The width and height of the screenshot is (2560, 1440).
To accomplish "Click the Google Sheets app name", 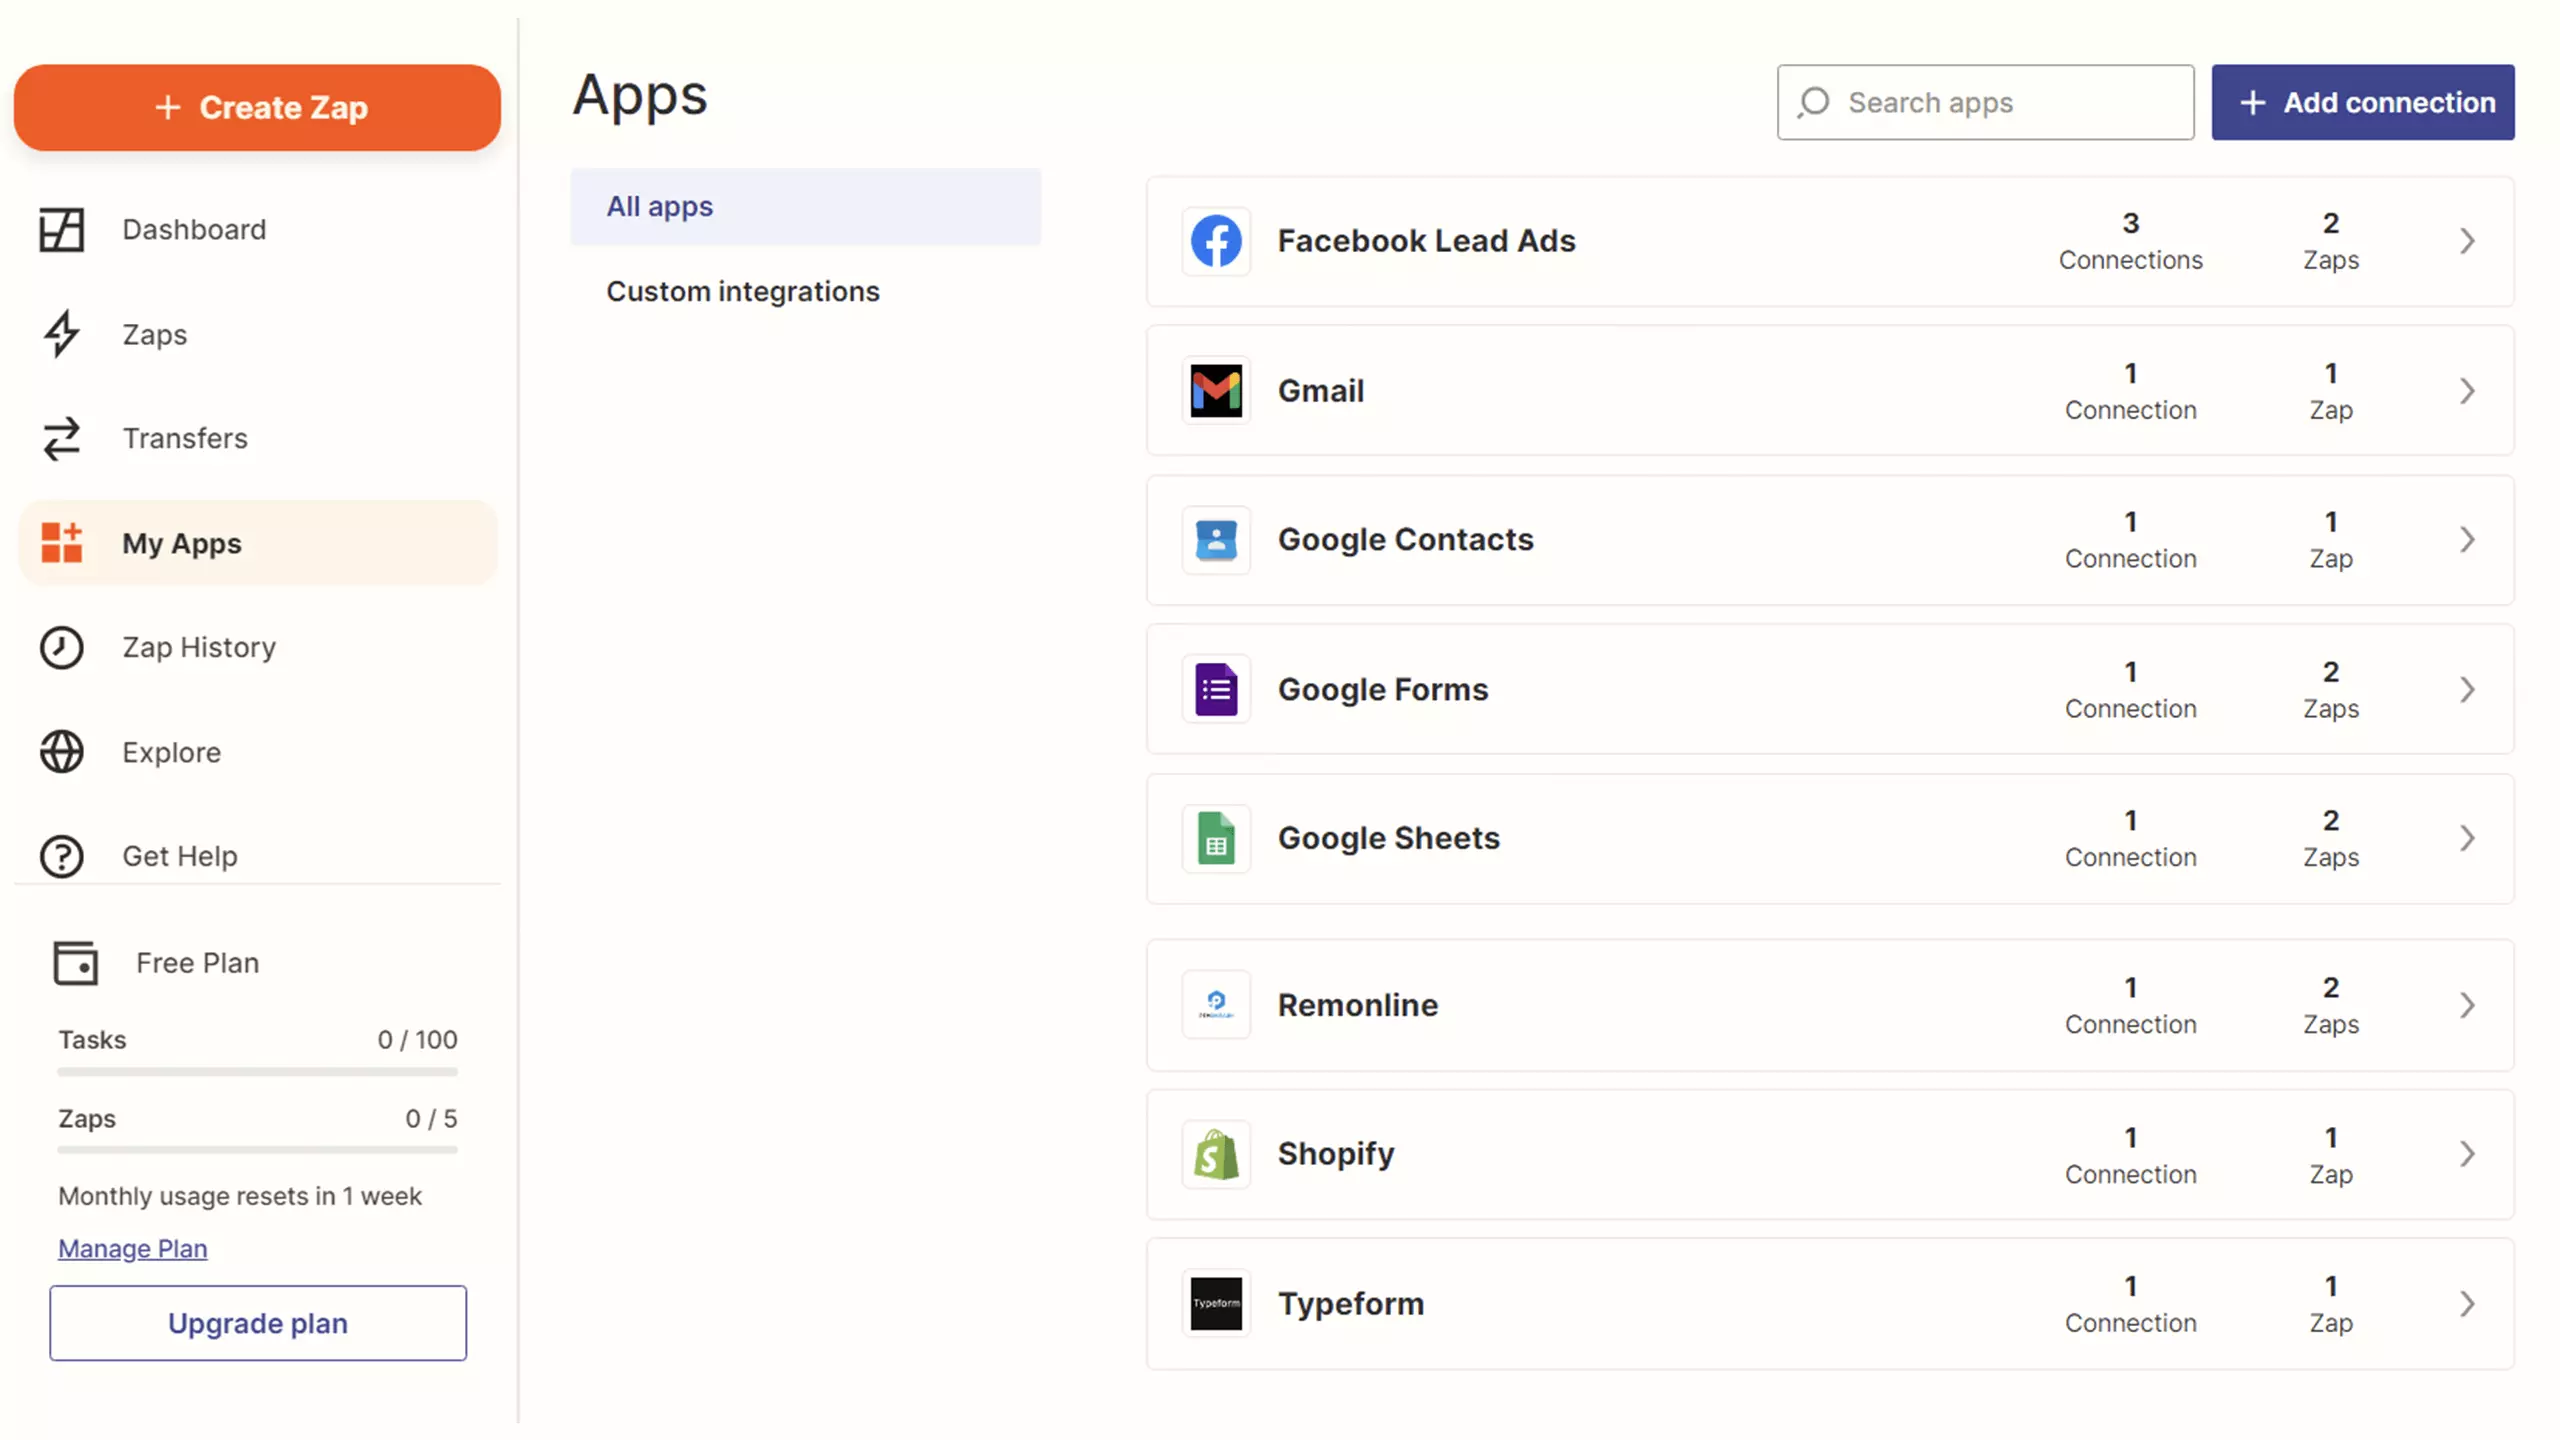I will point(1389,838).
